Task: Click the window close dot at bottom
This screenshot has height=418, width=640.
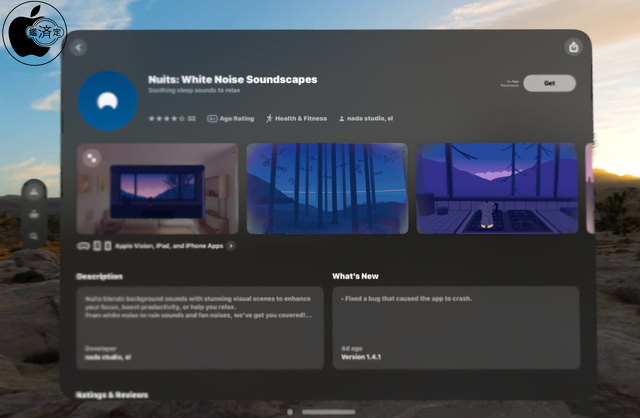Action: [290, 412]
